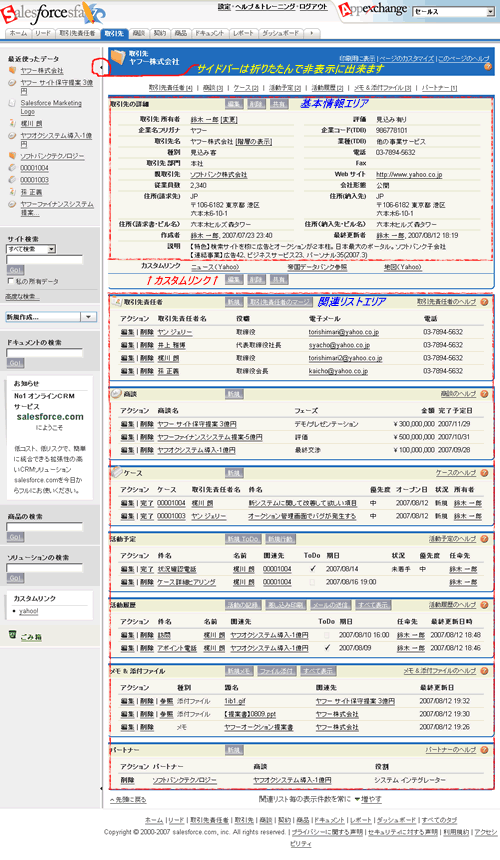The width and height of the screenshot is (500, 860).
Task: Focus the ドキュメントの検索 input field
Action: pyautogui.click(x=44, y=353)
